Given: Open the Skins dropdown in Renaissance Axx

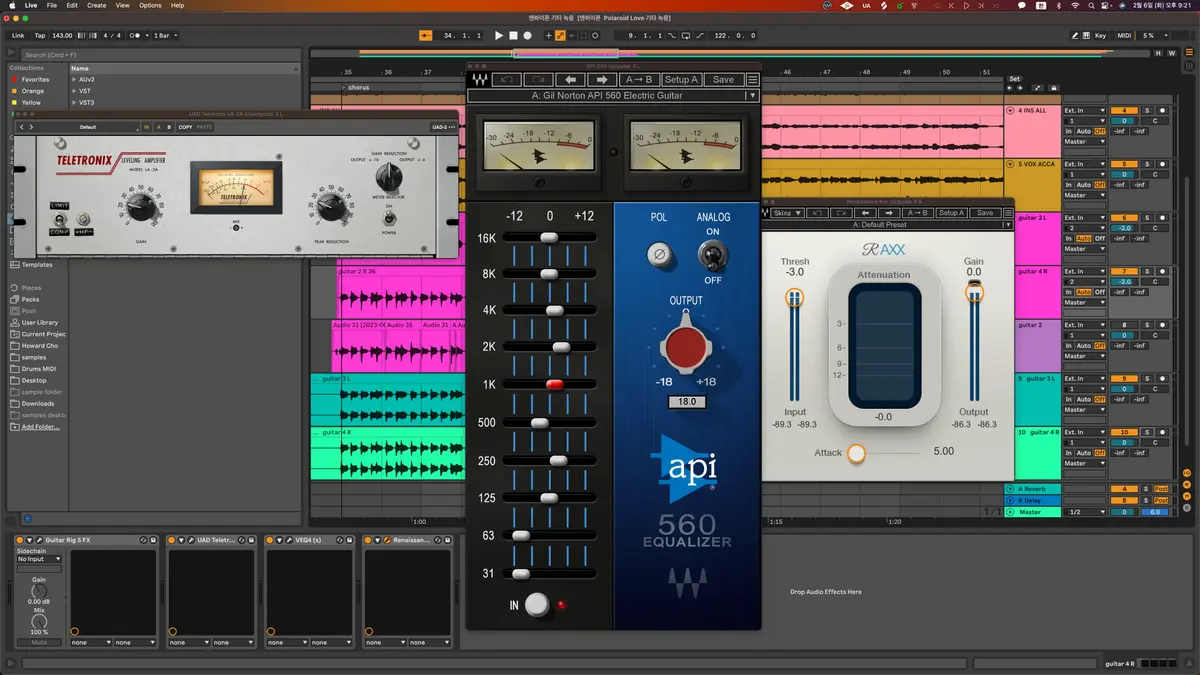Looking at the screenshot, I should (788, 213).
